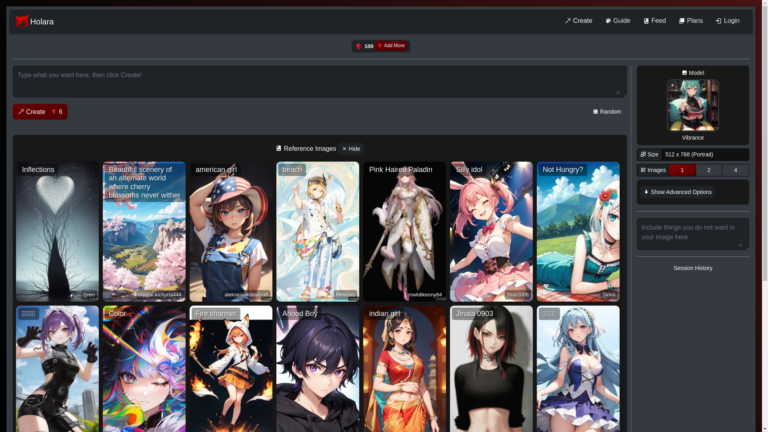768x432 pixels.
Task: Click the Session History heading
Action: pyautogui.click(x=693, y=268)
